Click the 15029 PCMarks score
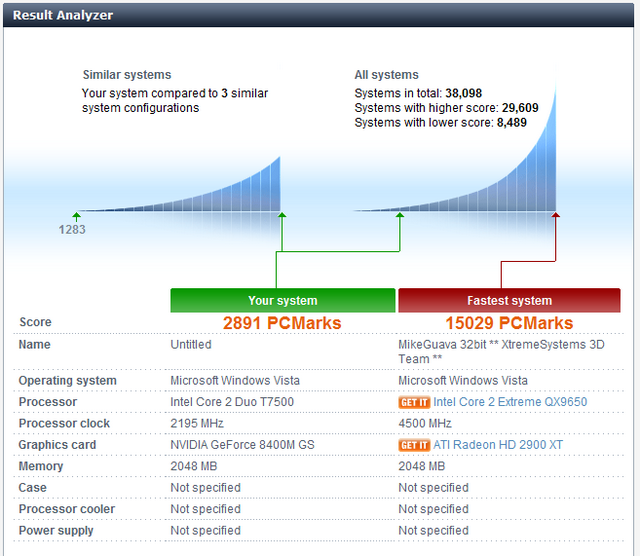This screenshot has width=640, height=556. [509, 323]
